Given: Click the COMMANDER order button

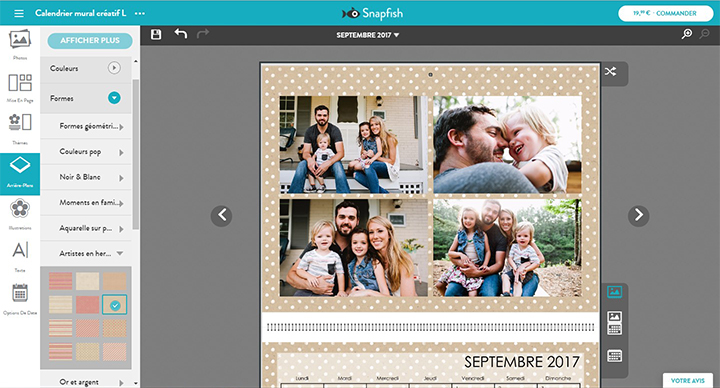Looking at the screenshot, I should tap(665, 13).
